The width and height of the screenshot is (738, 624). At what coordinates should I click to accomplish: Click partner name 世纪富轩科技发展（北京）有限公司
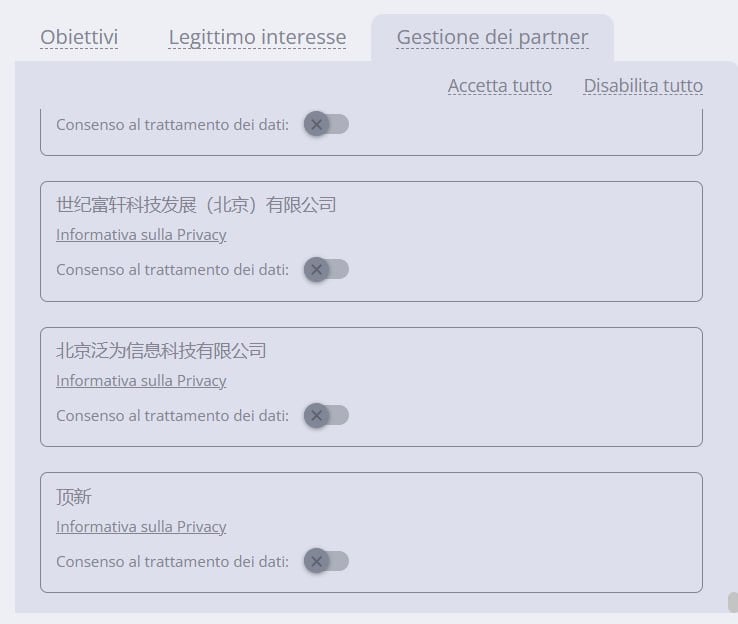point(196,205)
